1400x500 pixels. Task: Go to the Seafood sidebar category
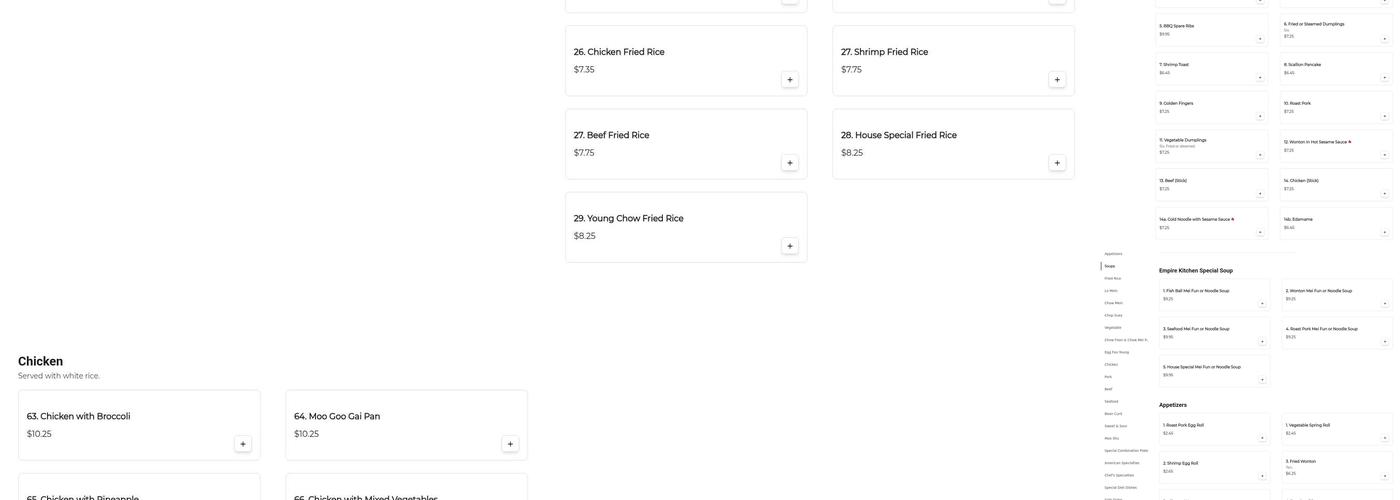coord(1111,401)
